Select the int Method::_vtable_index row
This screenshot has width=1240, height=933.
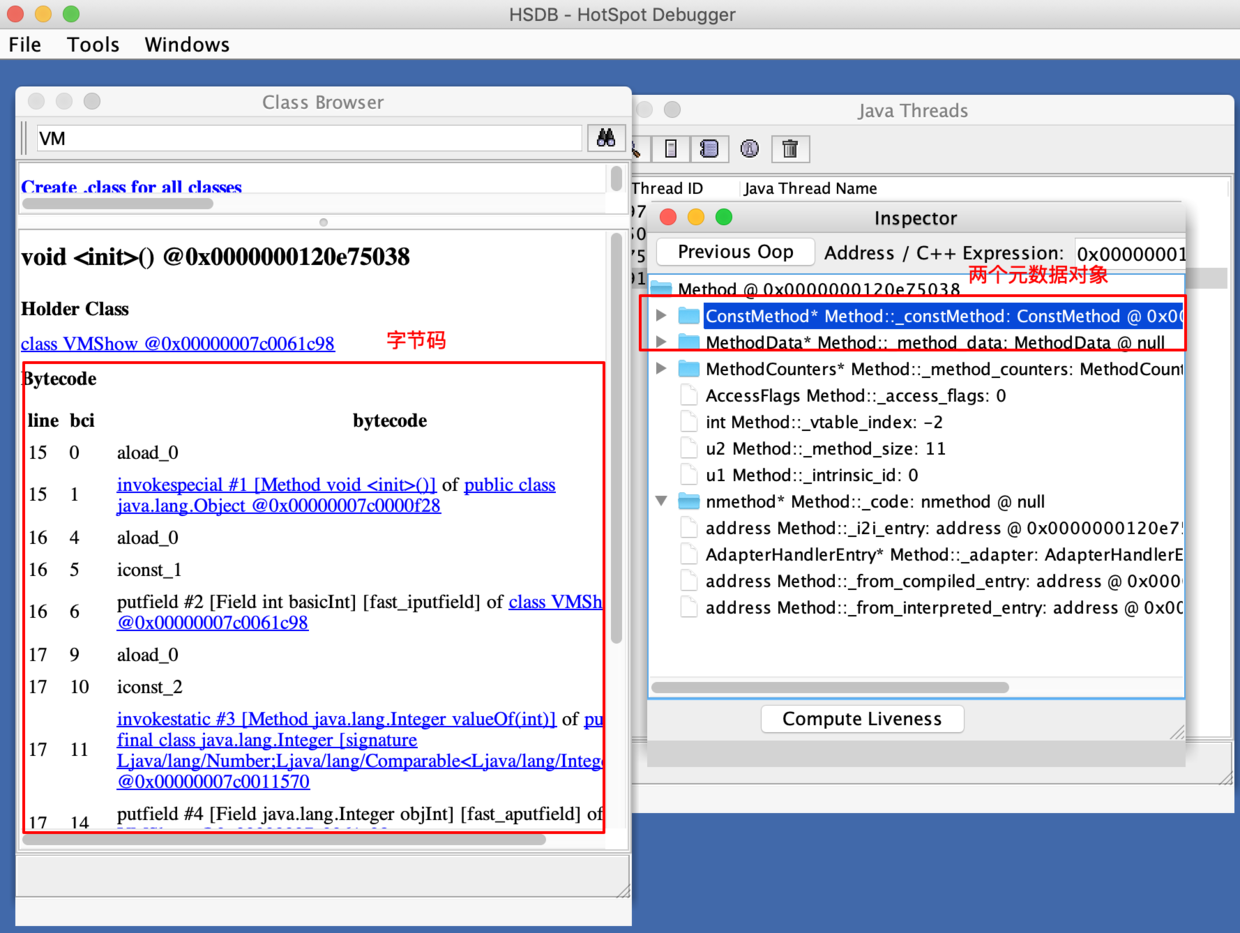824,422
